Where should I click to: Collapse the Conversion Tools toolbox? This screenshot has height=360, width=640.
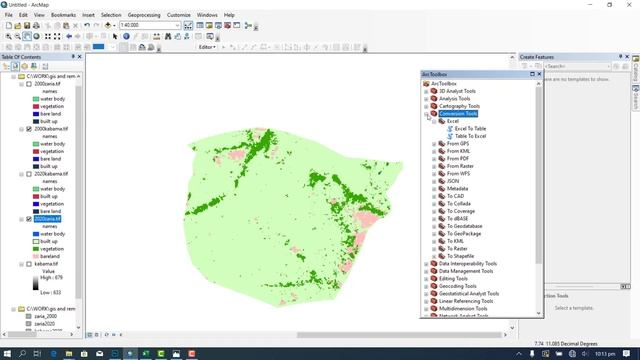point(426,114)
